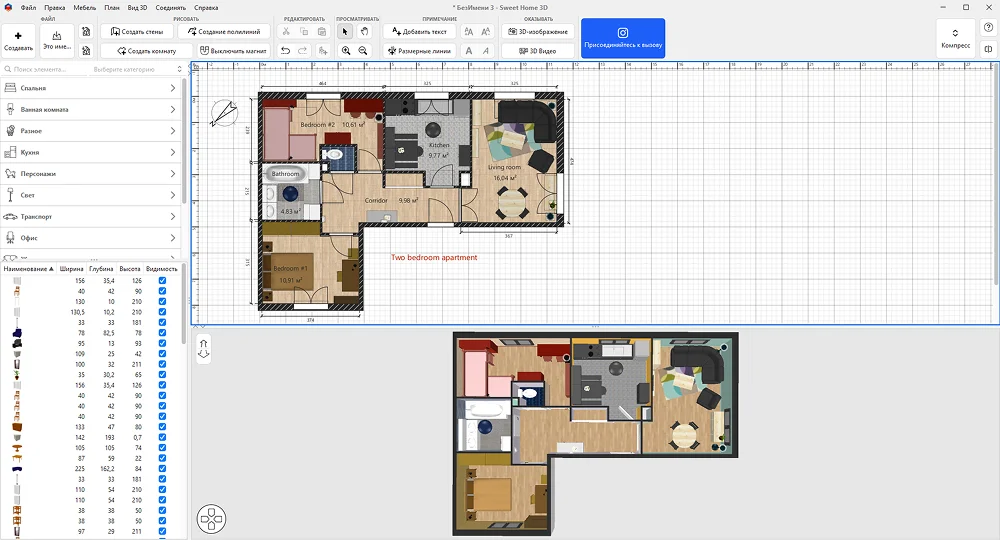Toggle visibility checkbox for the 130,5-width item

pos(162,311)
